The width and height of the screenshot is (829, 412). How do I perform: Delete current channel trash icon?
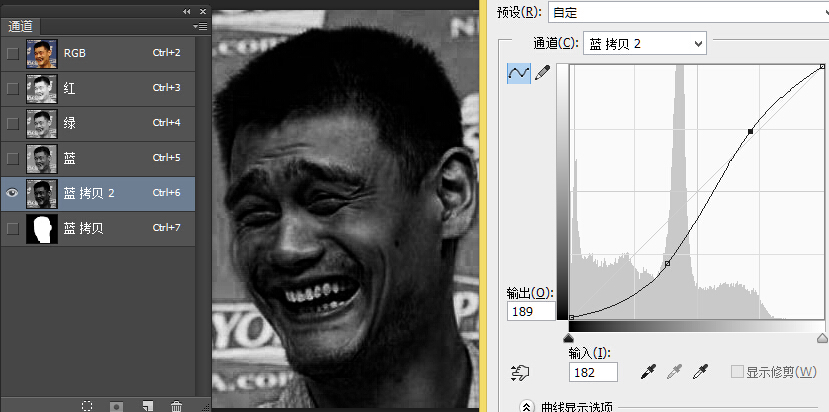tap(177, 406)
